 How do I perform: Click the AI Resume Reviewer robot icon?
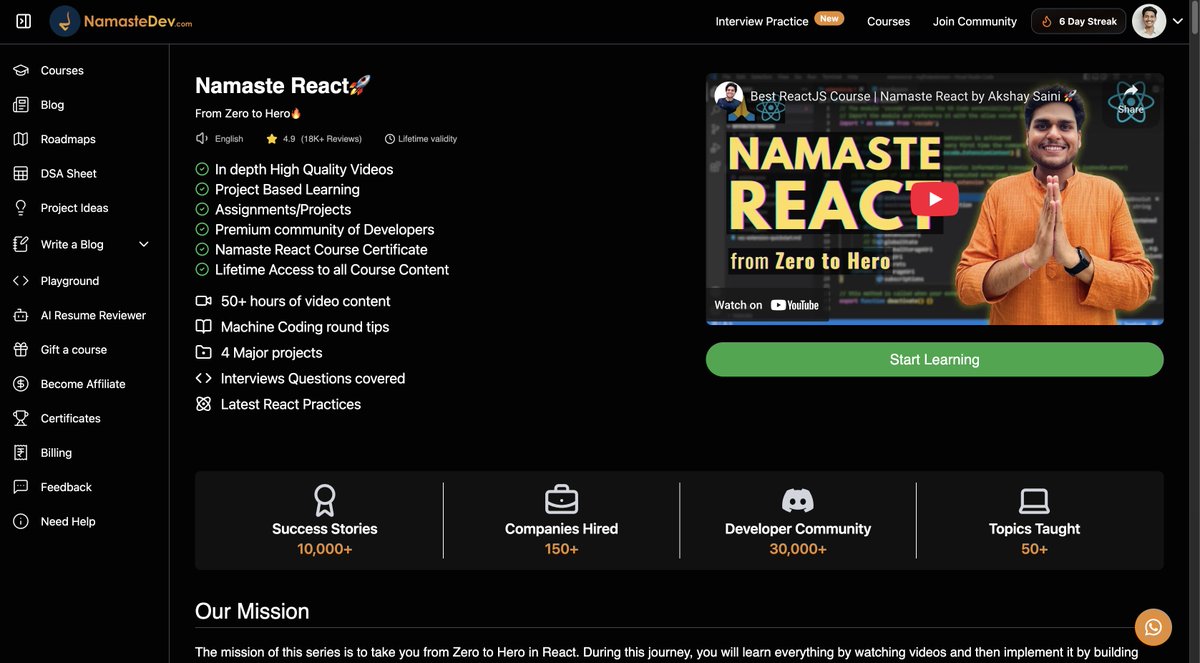[21, 315]
